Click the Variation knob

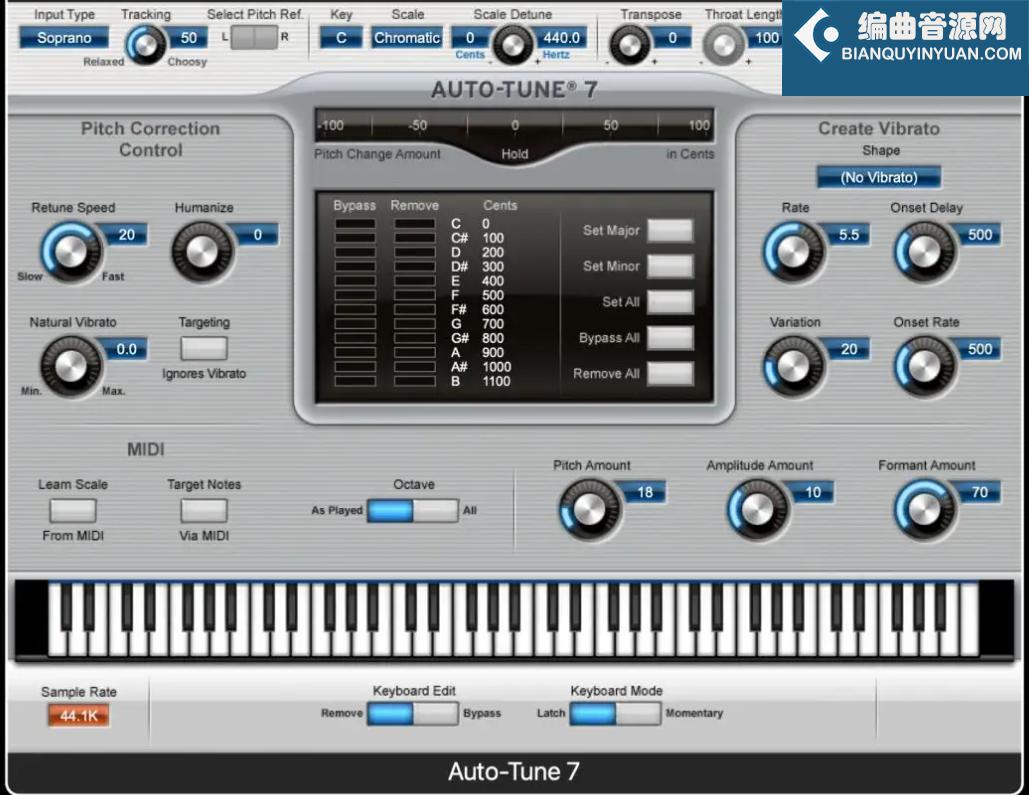(x=793, y=366)
